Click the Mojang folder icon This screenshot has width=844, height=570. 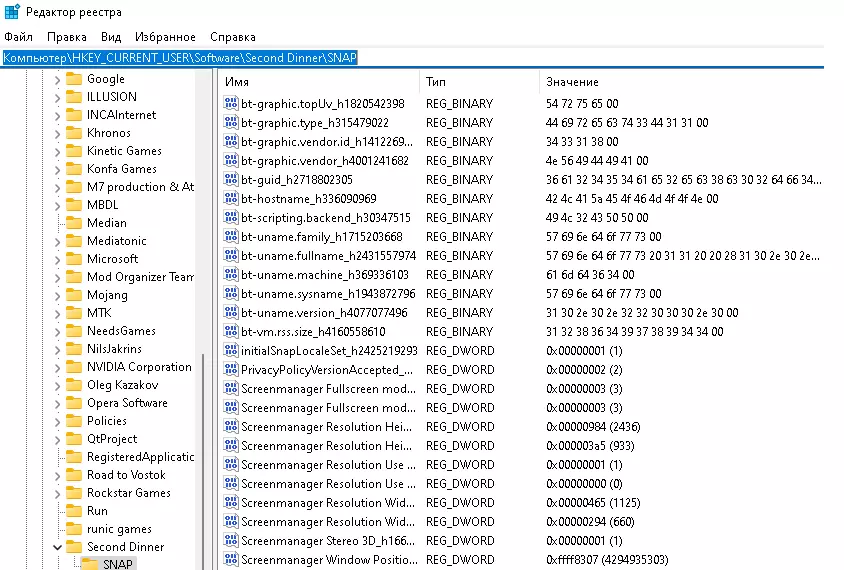(x=74, y=295)
